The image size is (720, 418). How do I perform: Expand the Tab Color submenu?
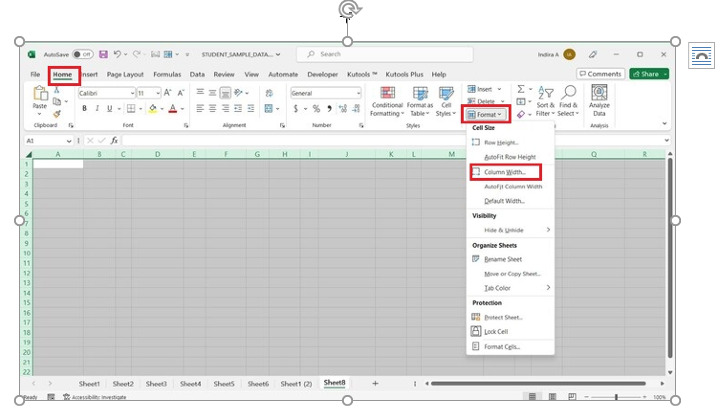pos(548,288)
